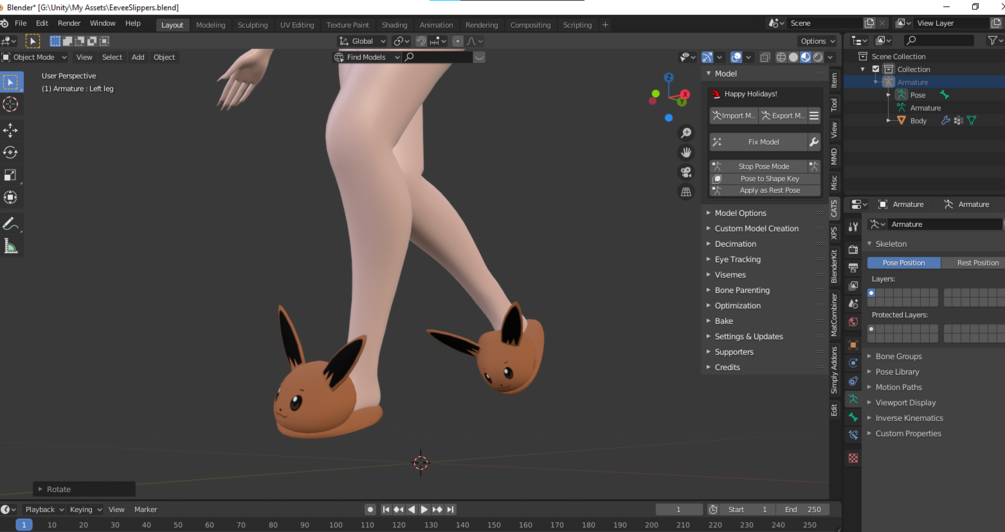Switch to wireframe shading
The image size is (1005, 532).
pyautogui.click(x=781, y=57)
